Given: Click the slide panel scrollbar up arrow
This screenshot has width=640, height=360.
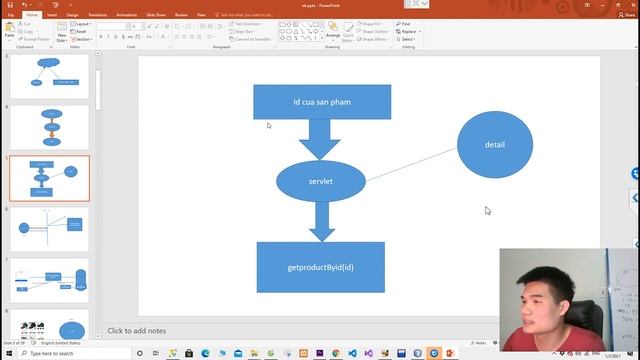Looking at the screenshot, I should pyautogui.click(x=98, y=53).
